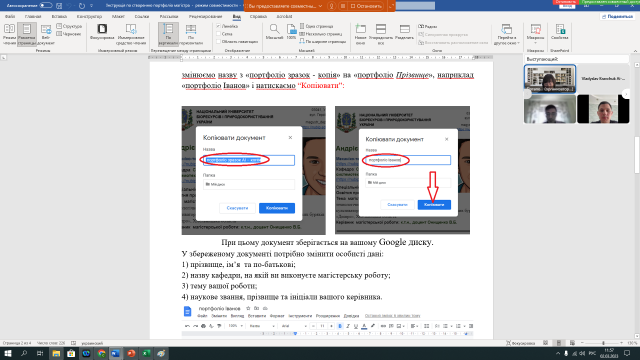This screenshot has height=360, width=640.
Task: Choose Vertical page movement (По вертикали)
Action: pyautogui.click(x=168, y=34)
